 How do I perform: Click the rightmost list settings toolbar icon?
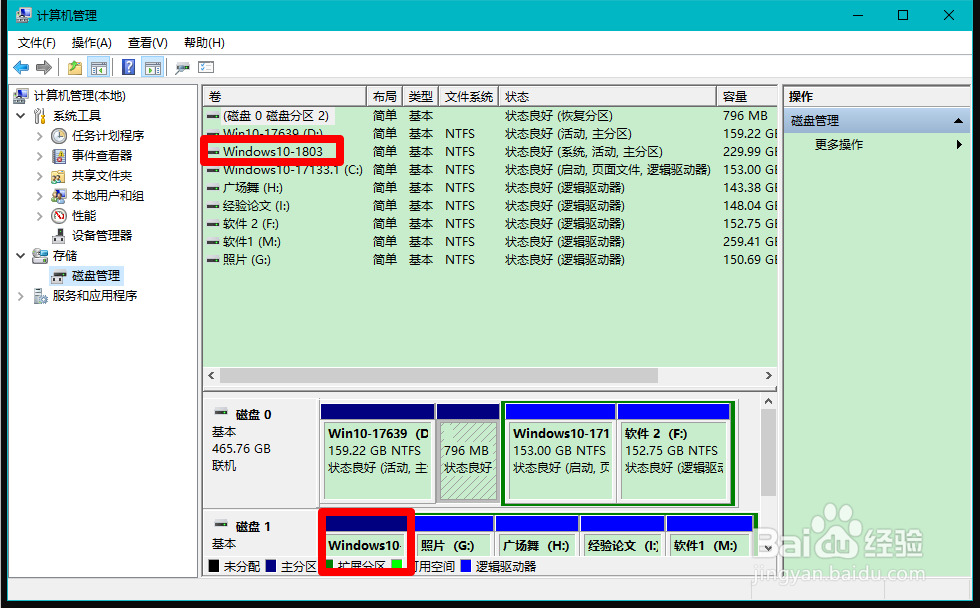click(206, 67)
